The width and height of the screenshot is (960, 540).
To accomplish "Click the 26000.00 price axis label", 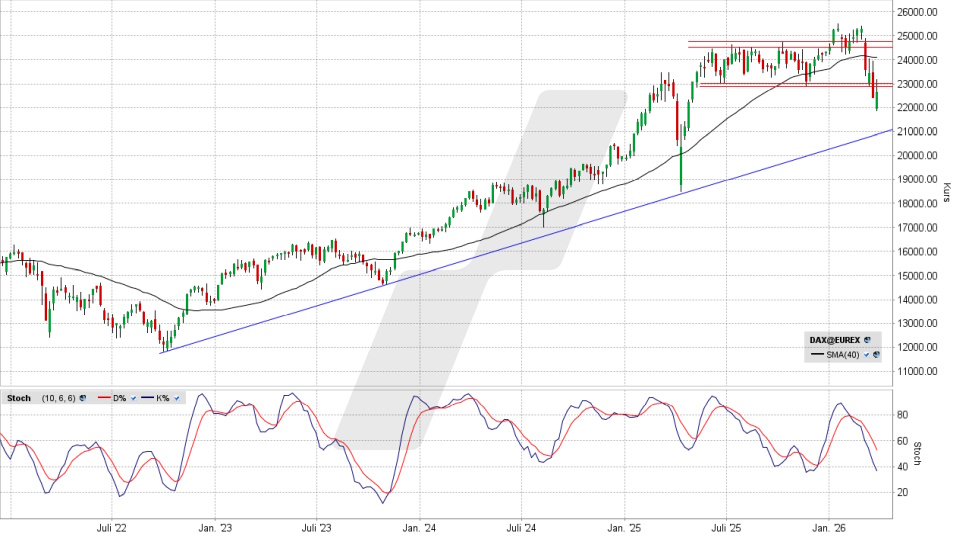I will point(917,12).
